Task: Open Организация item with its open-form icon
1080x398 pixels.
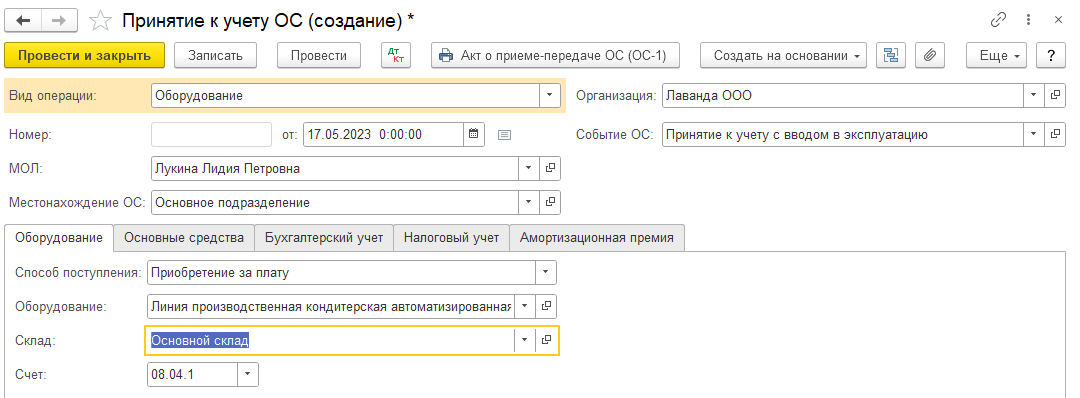Action: (x=1055, y=96)
